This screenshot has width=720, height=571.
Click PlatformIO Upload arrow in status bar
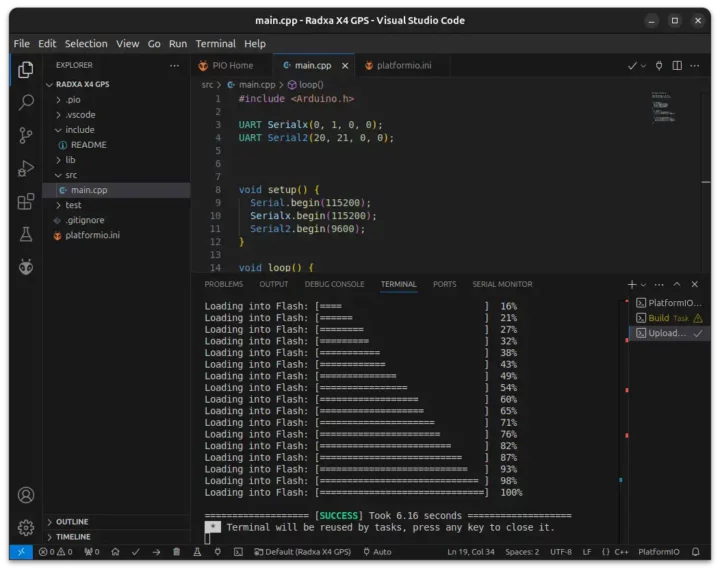point(156,552)
